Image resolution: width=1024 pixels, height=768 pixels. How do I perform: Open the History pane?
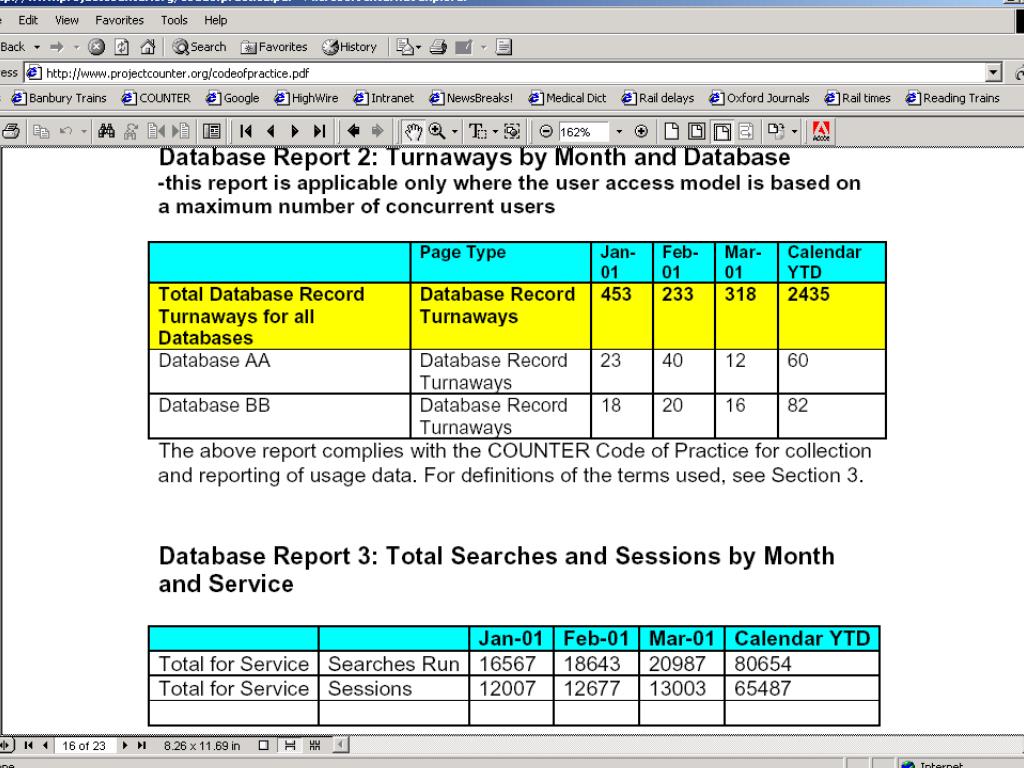350,46
